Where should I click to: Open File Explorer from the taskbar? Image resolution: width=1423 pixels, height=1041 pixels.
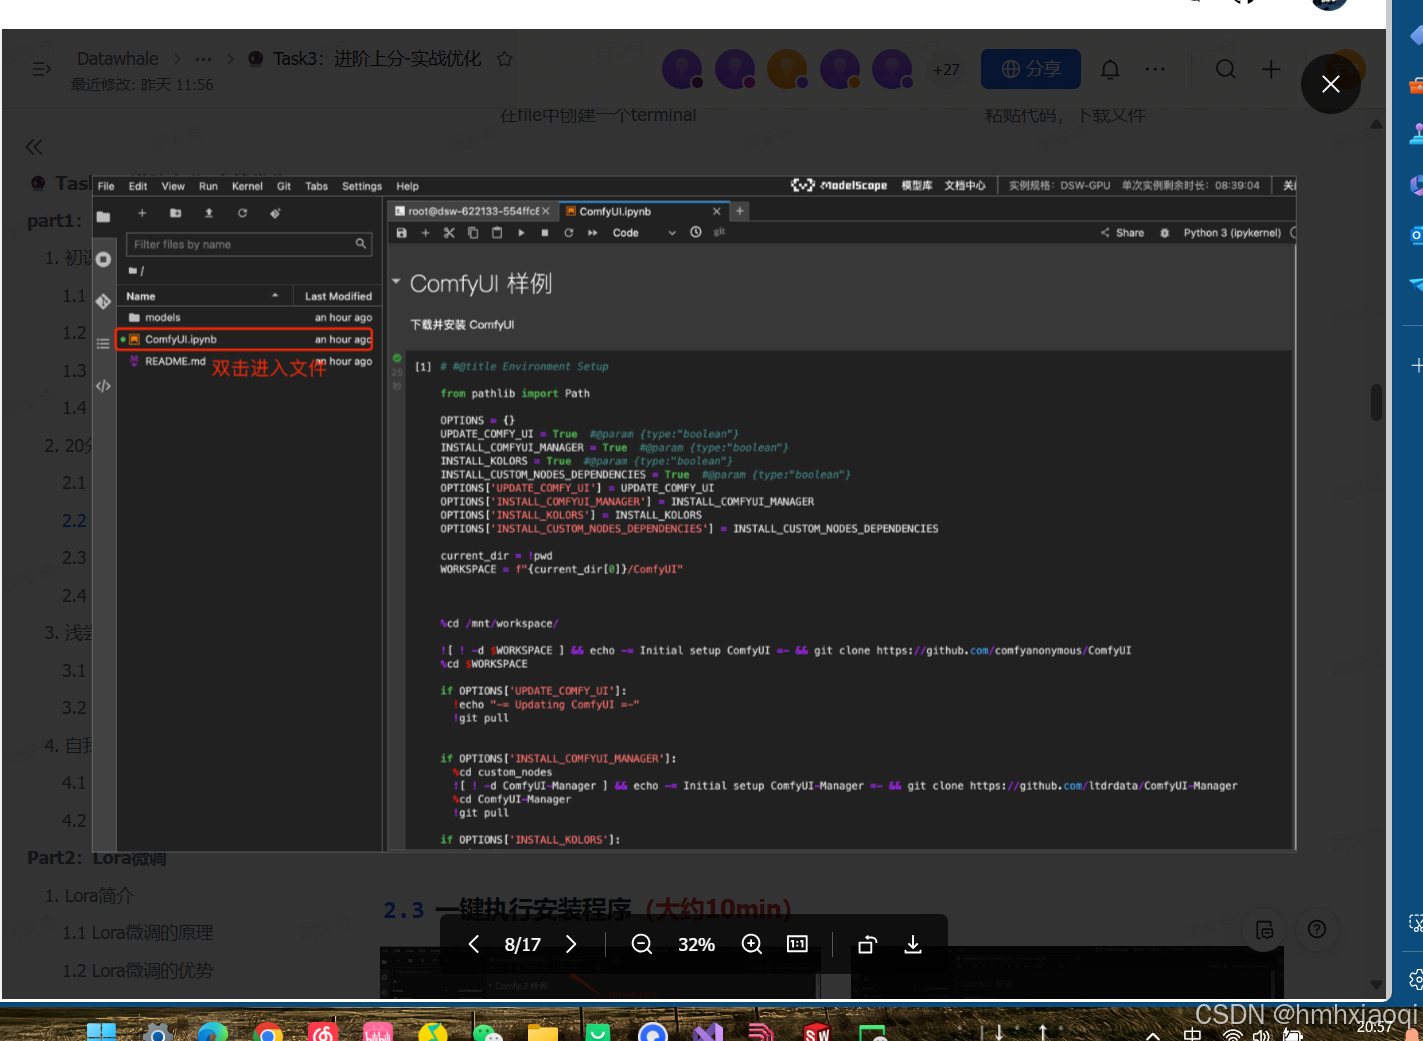(543, 1031)
